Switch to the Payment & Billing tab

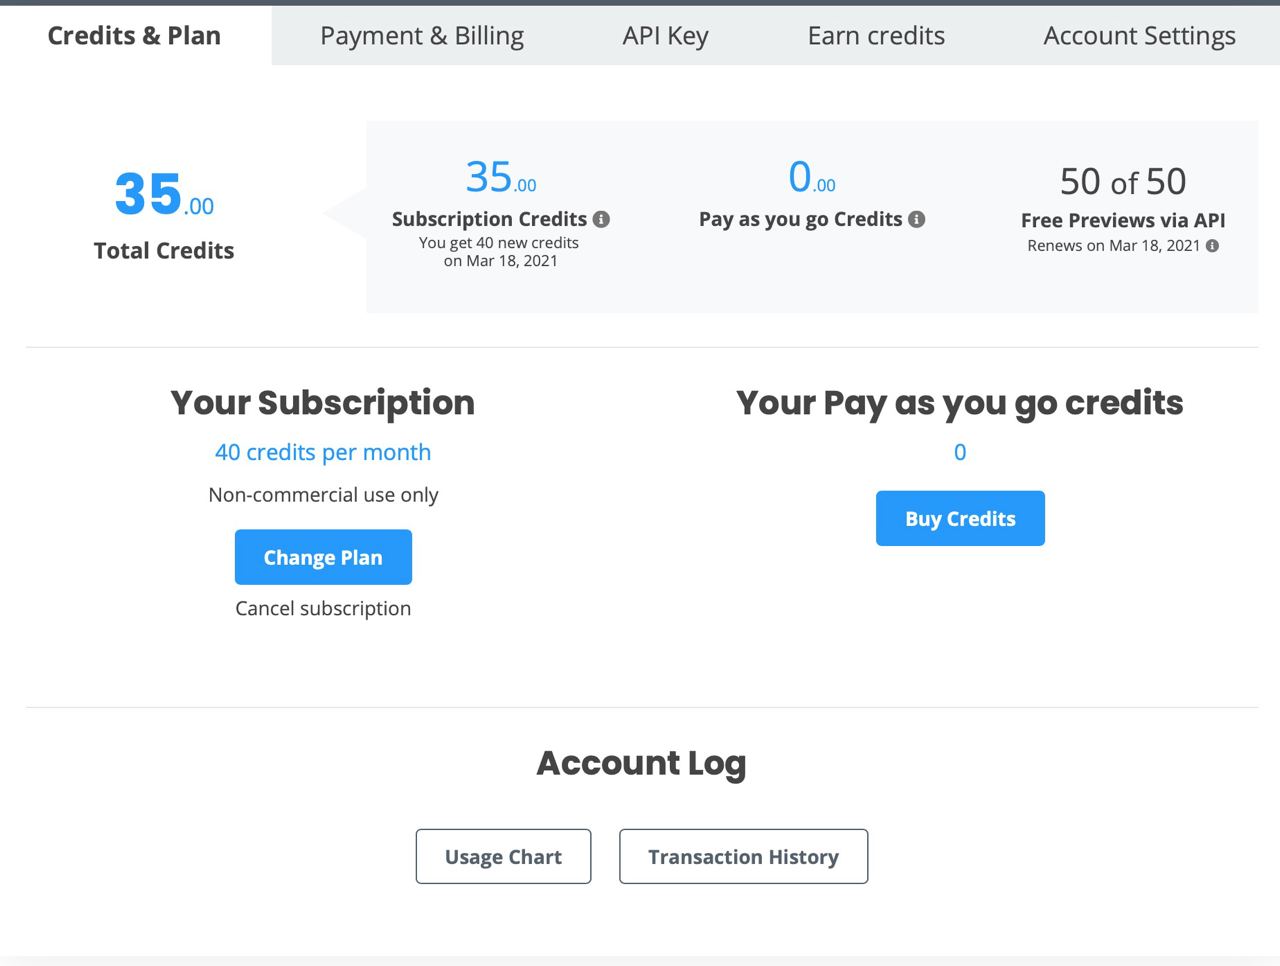[x=422, y=36]
